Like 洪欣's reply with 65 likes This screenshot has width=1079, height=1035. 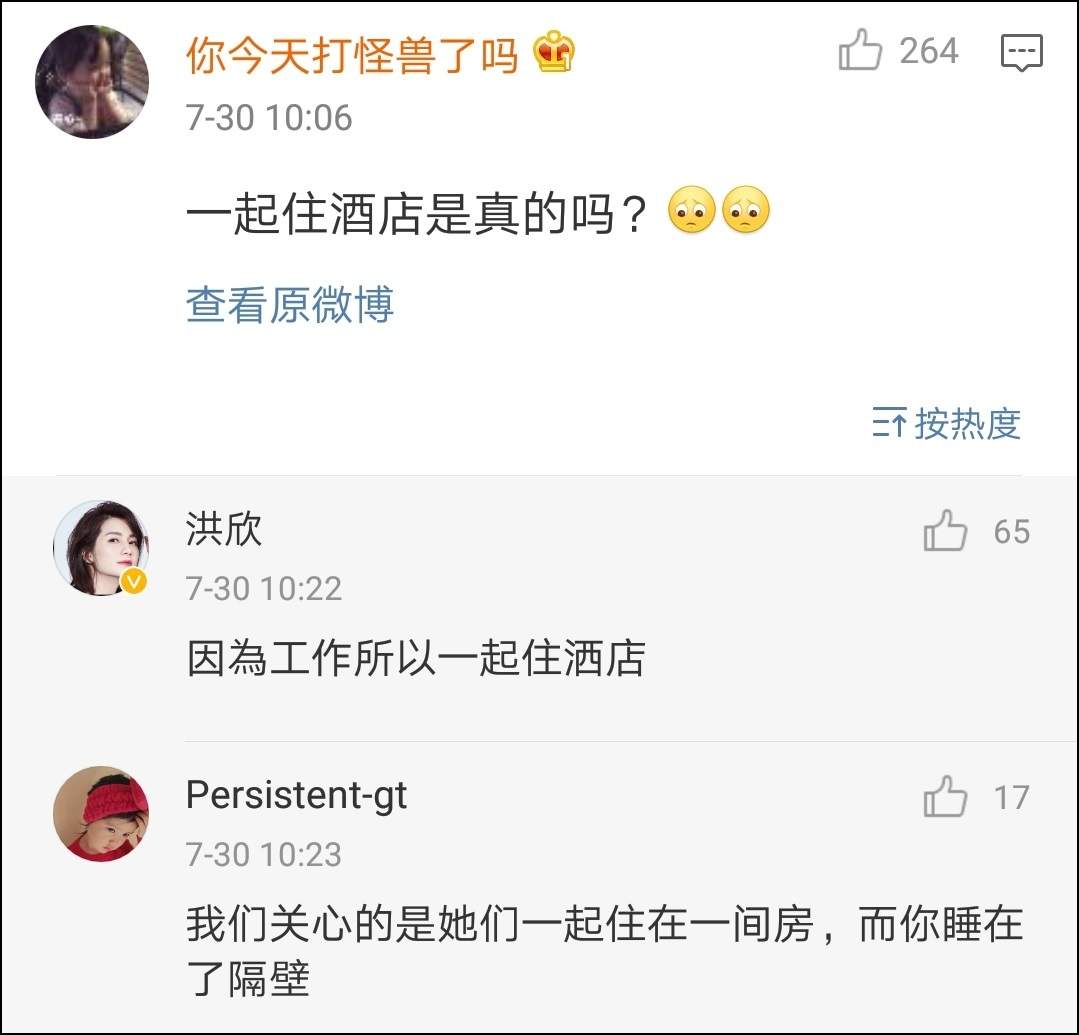click(x=945, y=532)
